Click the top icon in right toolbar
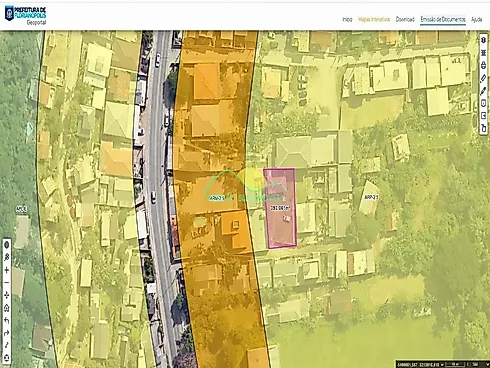The image size is (490, 368). 483,40
